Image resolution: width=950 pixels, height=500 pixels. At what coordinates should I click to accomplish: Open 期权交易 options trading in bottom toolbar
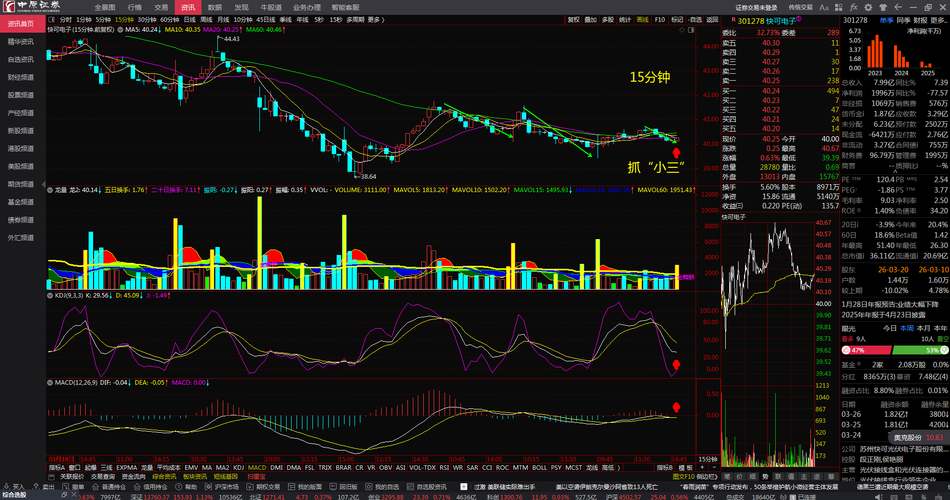point(263,487)
